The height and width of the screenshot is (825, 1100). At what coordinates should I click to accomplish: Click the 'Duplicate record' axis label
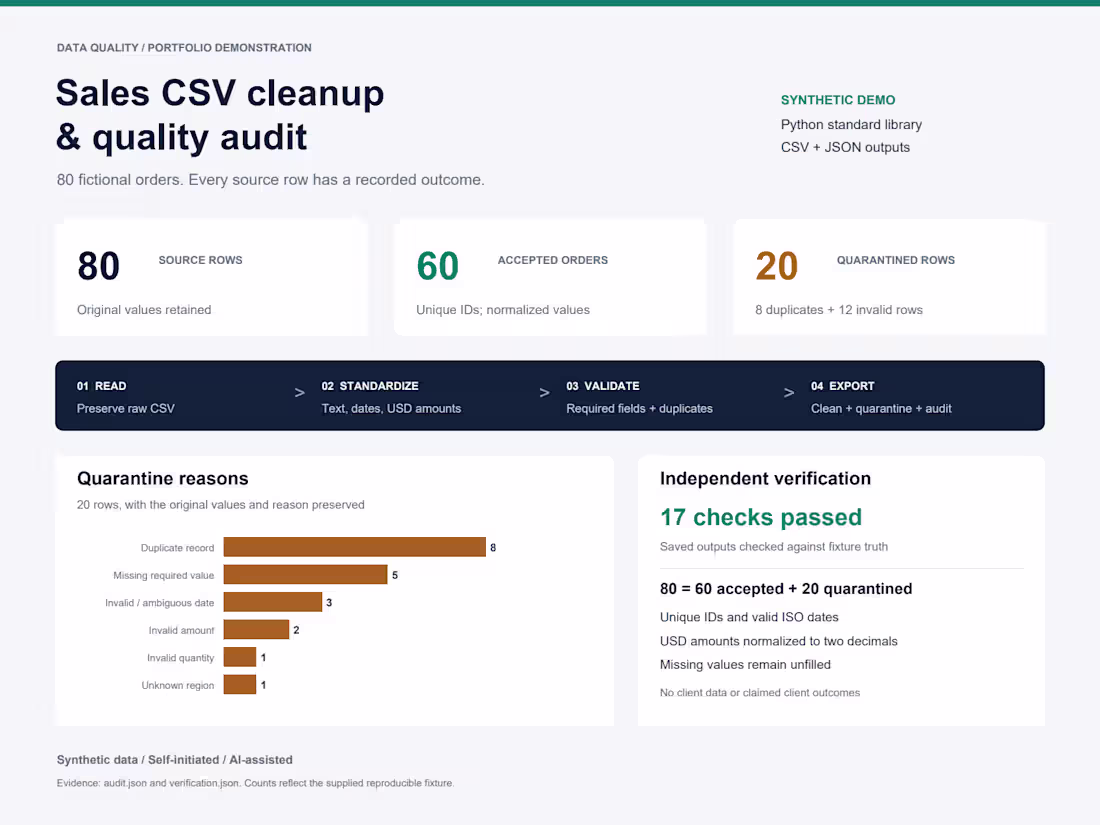177,548
